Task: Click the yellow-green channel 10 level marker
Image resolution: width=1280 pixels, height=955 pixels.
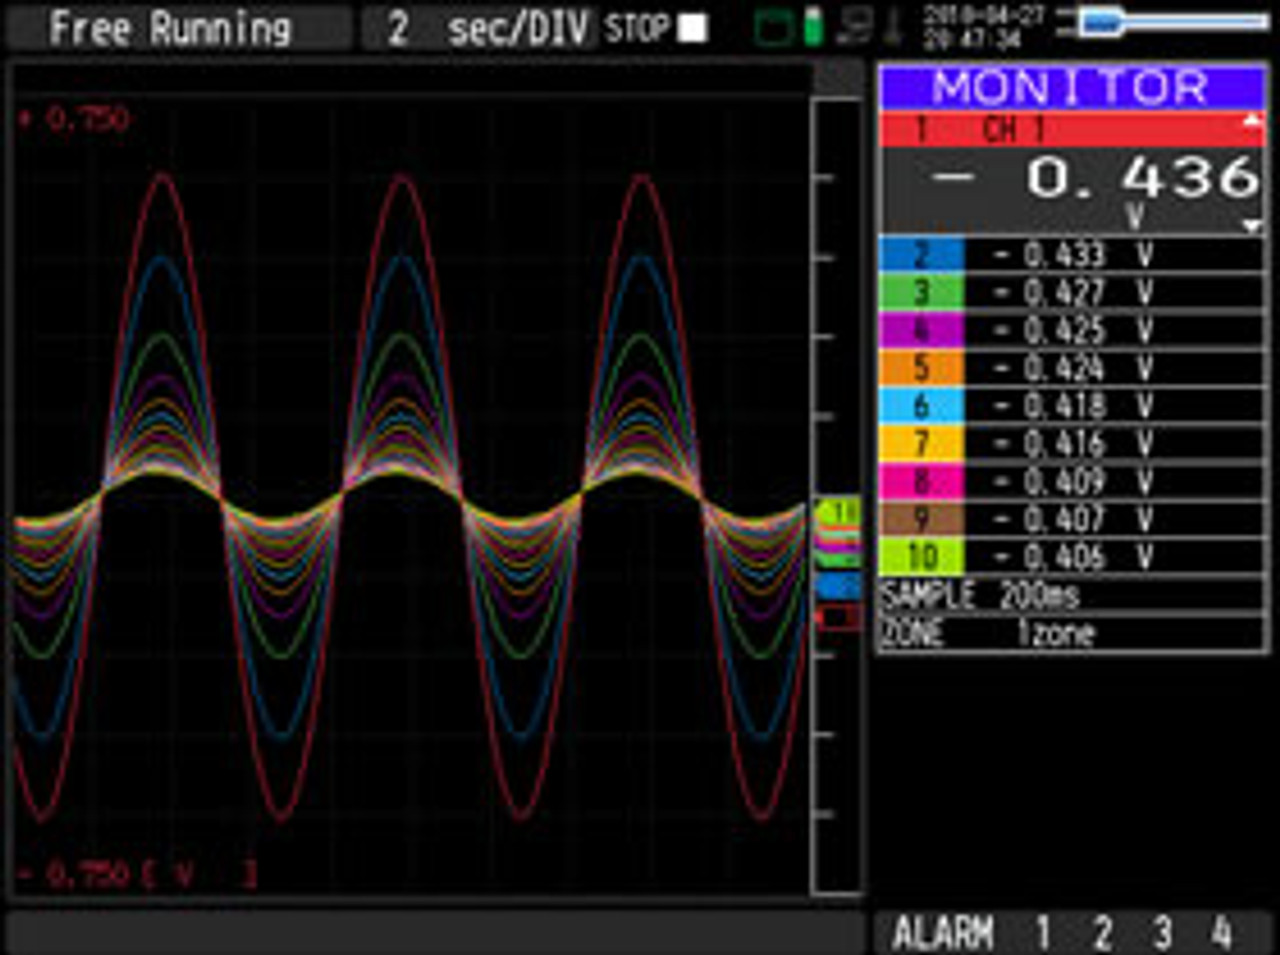Action: [838, 512]
